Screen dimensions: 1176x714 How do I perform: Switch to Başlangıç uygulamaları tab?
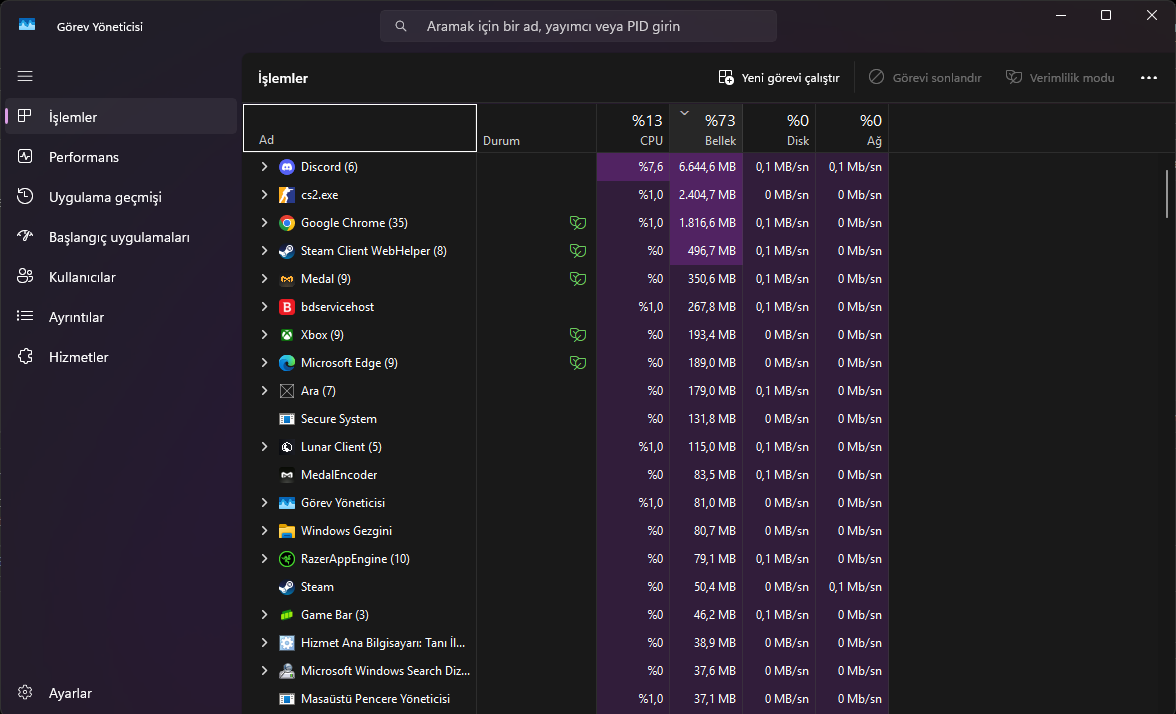[x=119, y=237]
